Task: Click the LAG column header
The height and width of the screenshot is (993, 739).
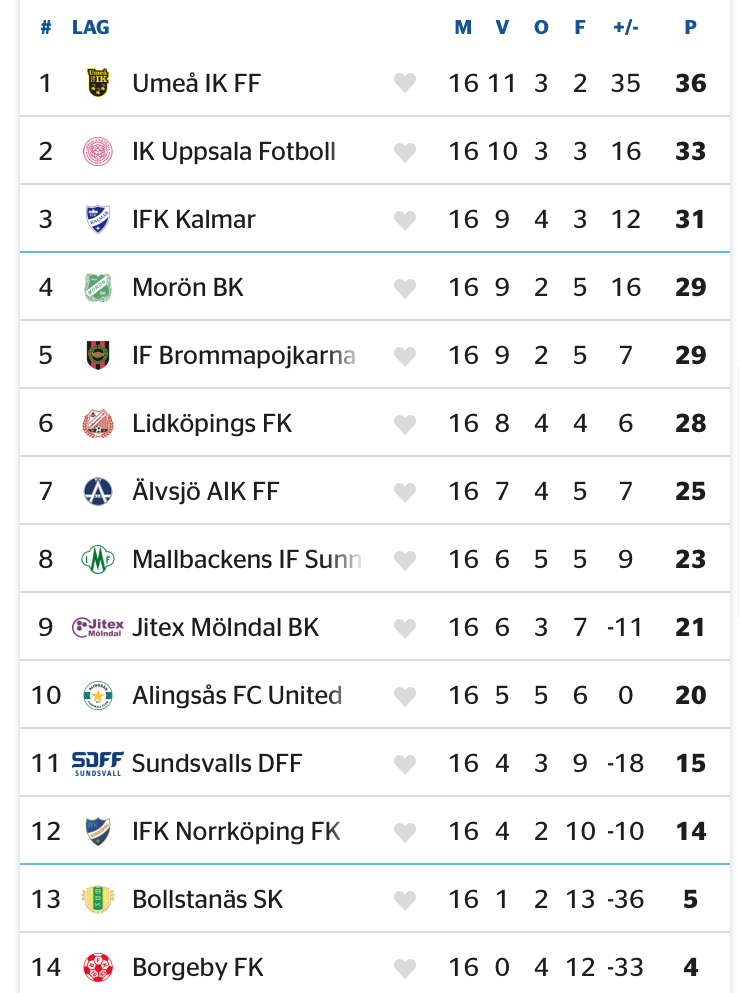Action: click(90, 27)
